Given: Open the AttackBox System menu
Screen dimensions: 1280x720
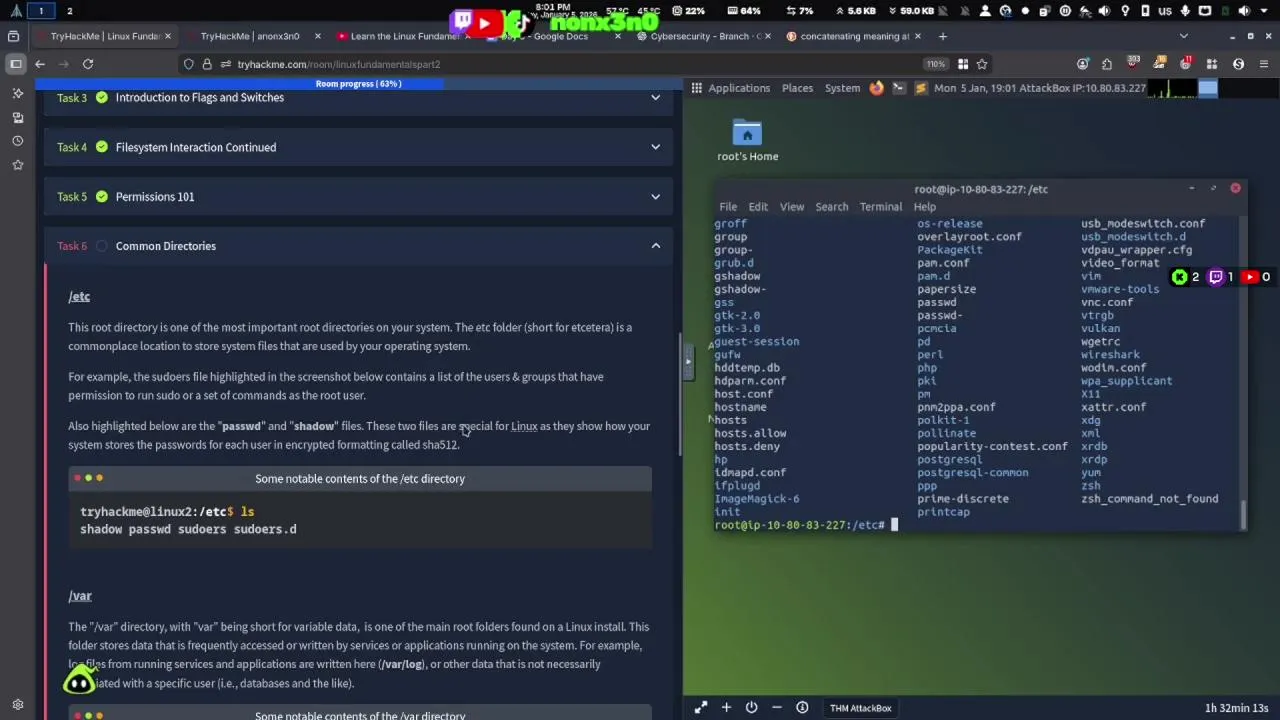Looking at the screenshot, I should (842, 88).
